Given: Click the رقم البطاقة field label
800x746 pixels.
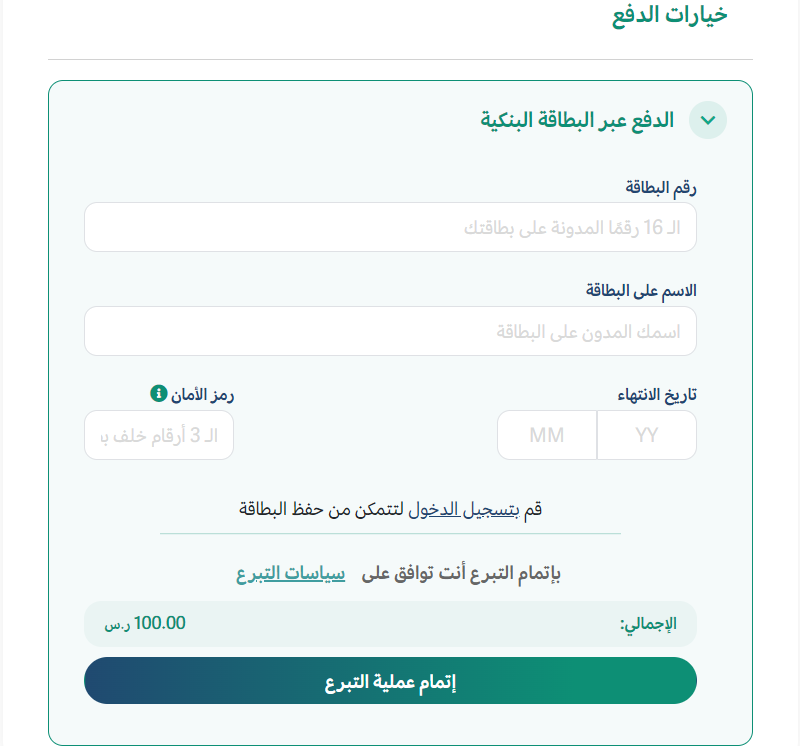Looking at the screenshot, I should pos(661,188).
